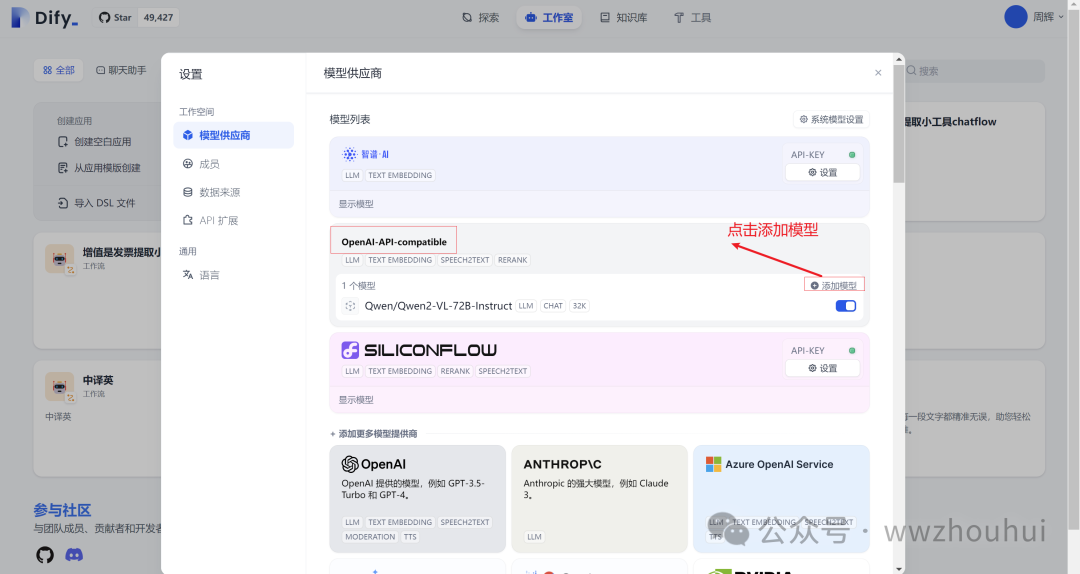The image size is (1080, 574).
Task: Select 模型供应商 in settings sidebar
Action: 233,135
